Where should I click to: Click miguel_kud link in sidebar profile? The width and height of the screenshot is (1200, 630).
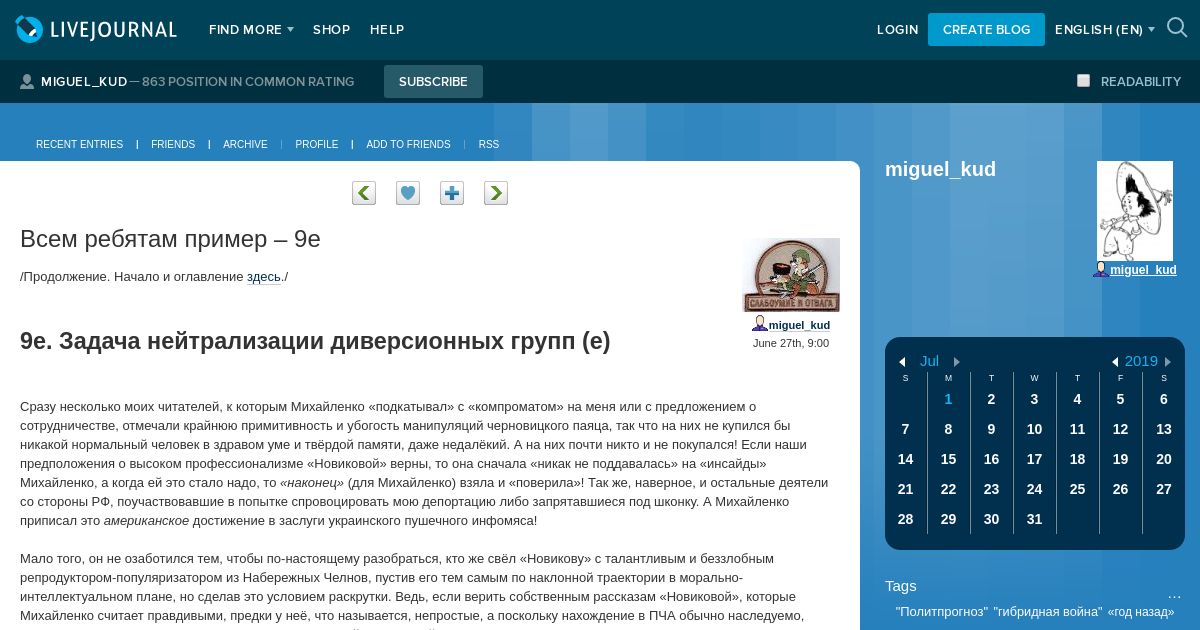pyautogui.click(x=1143, y=270)
